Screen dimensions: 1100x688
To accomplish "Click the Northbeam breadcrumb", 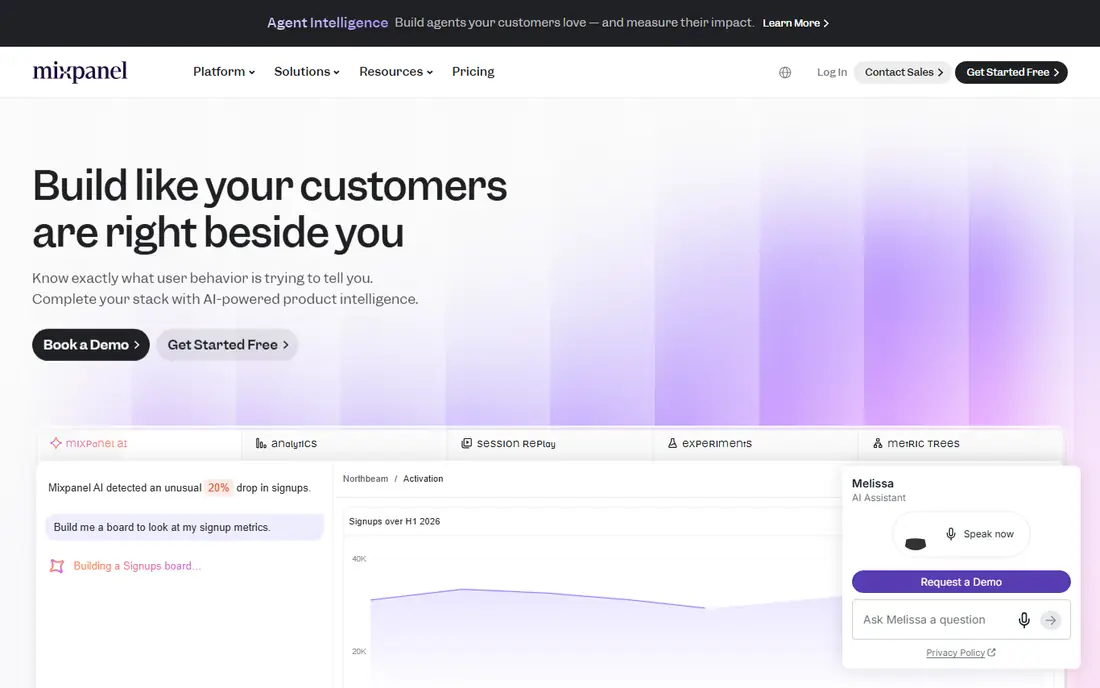I will [365, 478].
